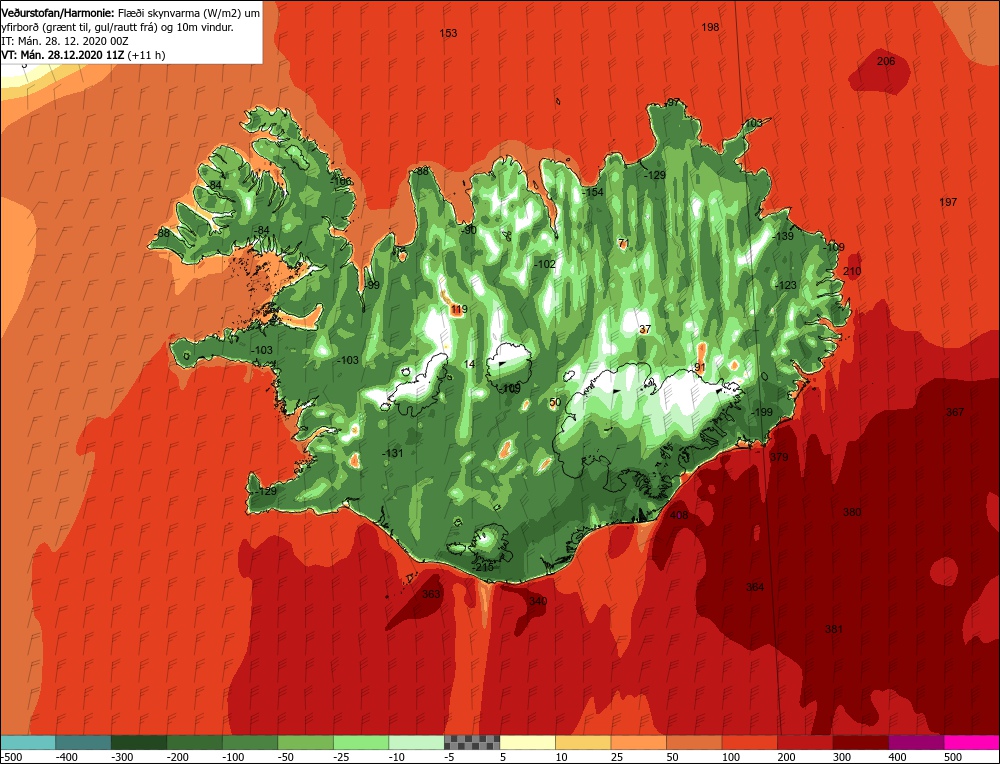Viewport: 1000px width, 764px height.
Task: Click the initial time line IT: Mán. 28. 12. 2020 00Z
Action: [x=65, y=41]
